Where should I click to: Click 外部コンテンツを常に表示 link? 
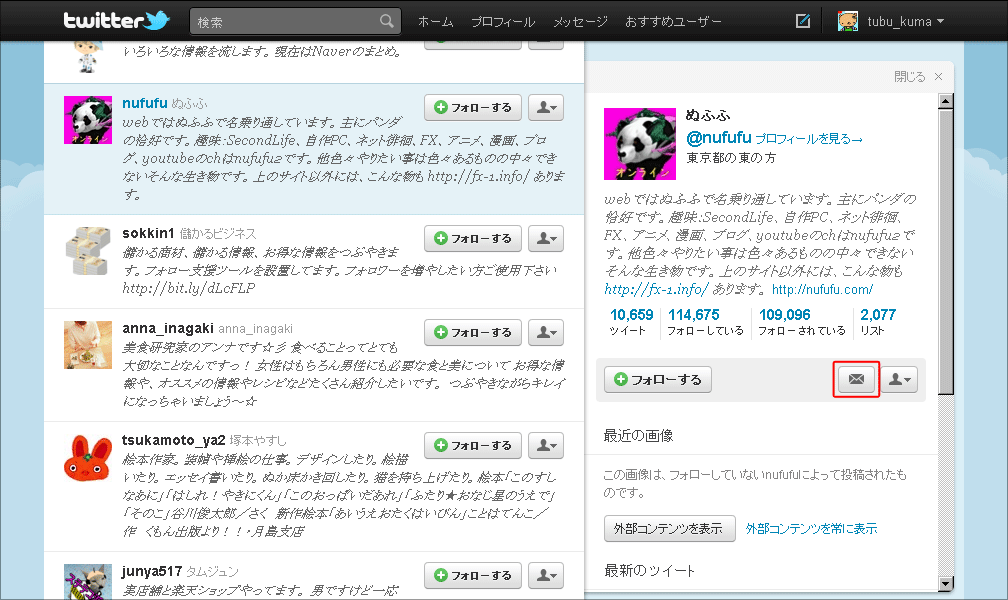click(x=811, y=529)
